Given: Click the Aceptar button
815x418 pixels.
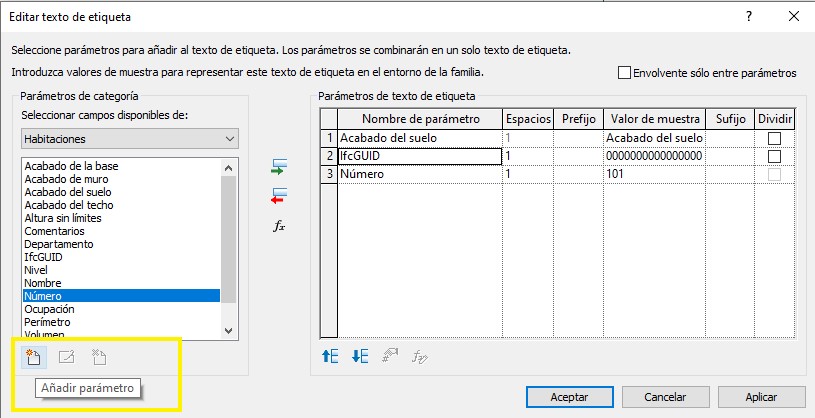Looking at the screenshot, I should point(569,397).
